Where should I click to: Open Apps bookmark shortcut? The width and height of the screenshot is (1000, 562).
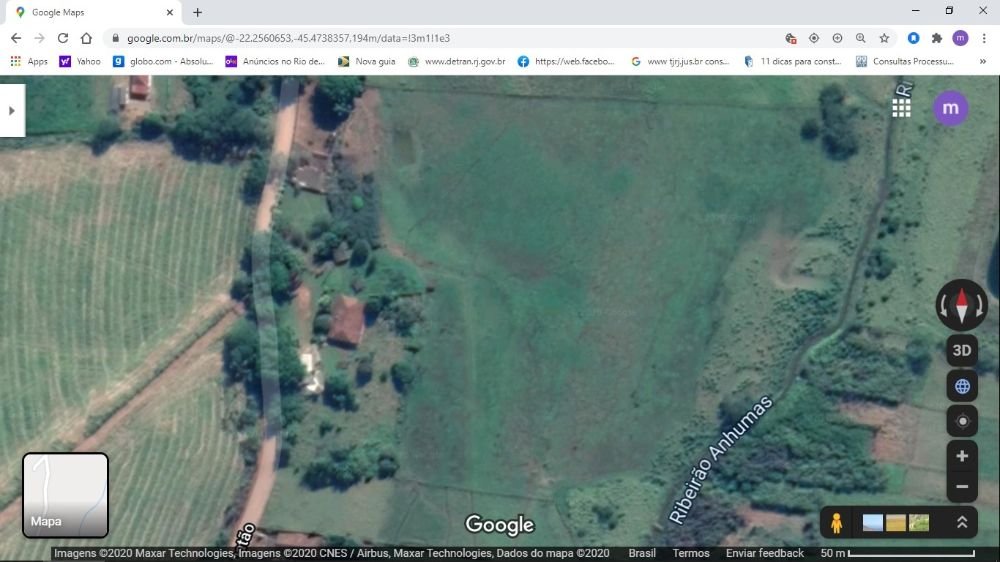pos(29,61)
